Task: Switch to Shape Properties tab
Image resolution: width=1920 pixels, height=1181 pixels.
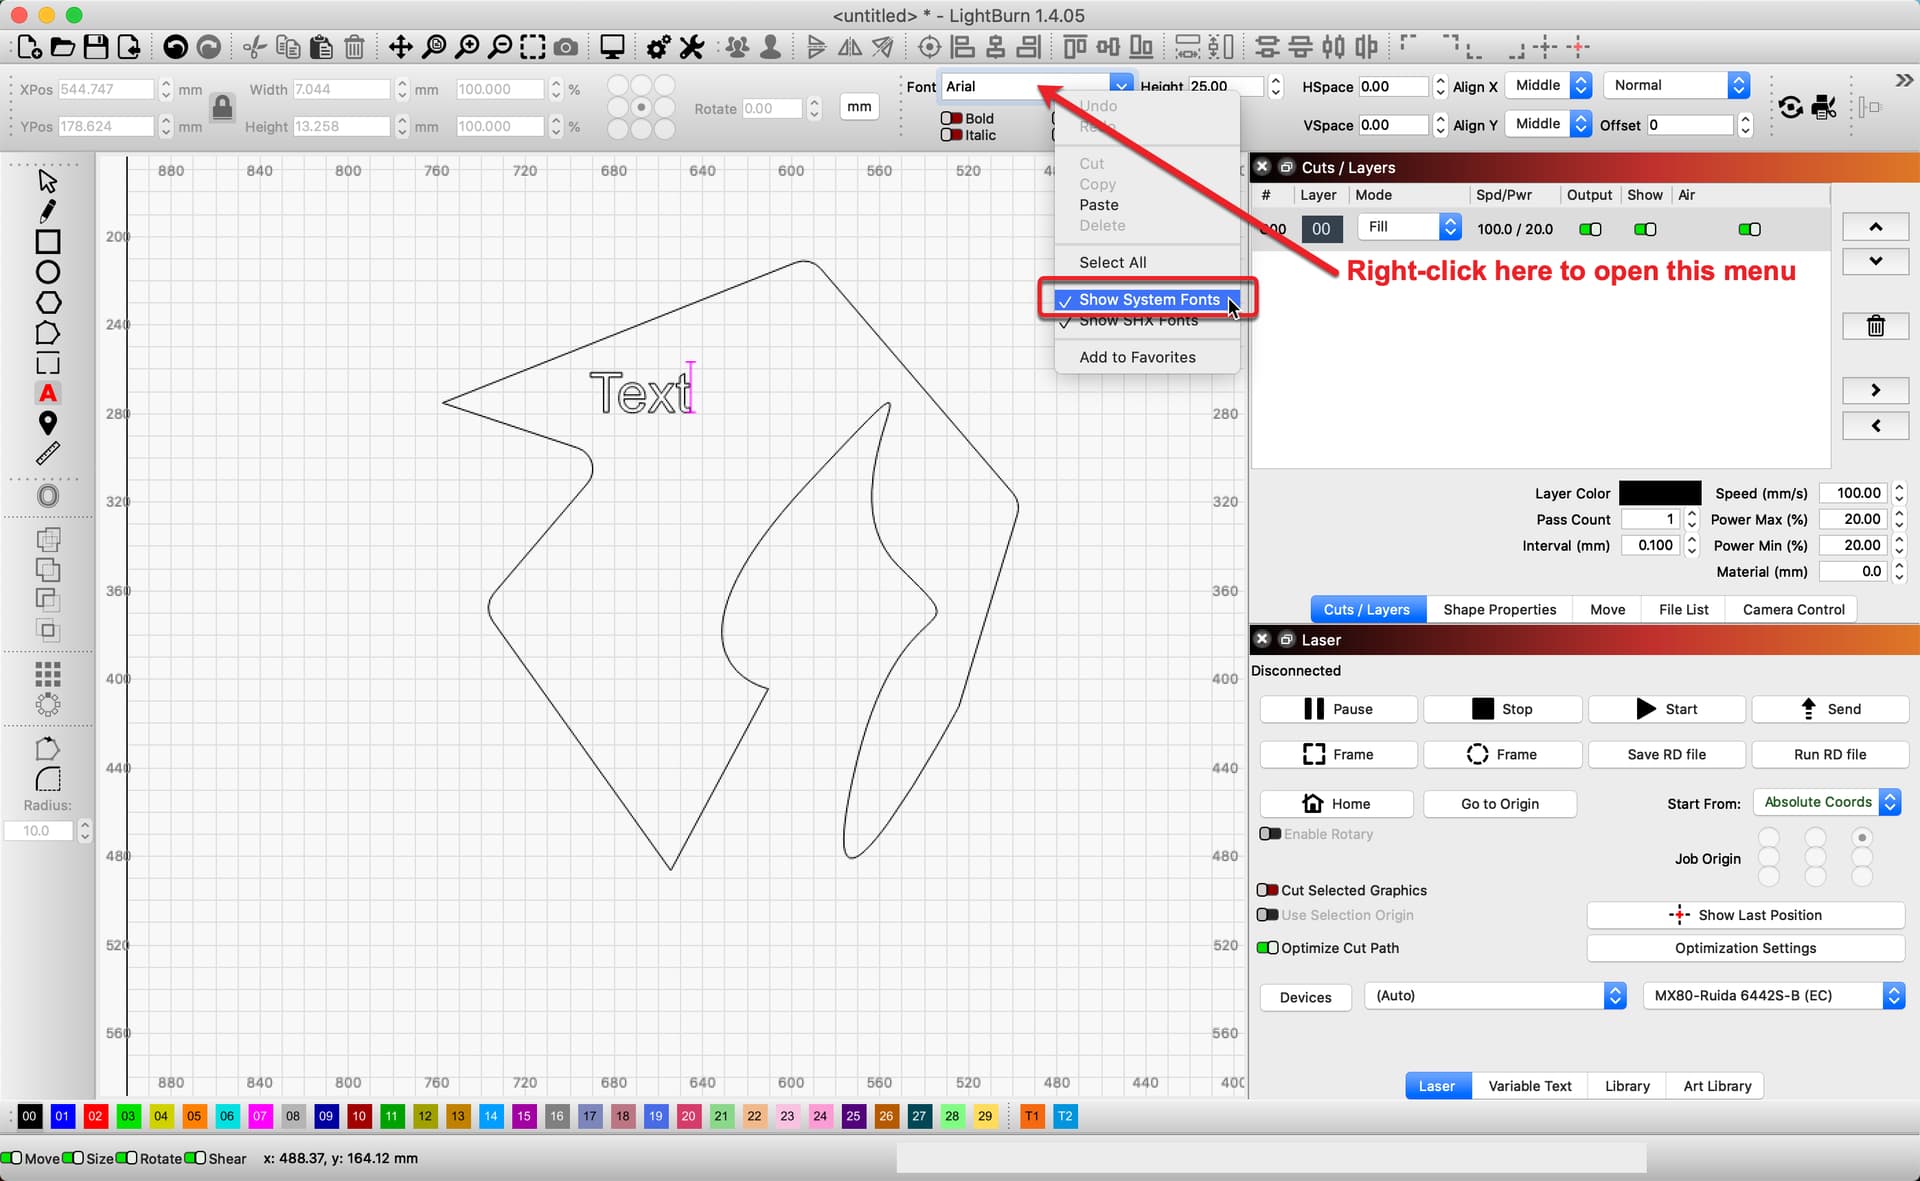Action: [1499, 609]
